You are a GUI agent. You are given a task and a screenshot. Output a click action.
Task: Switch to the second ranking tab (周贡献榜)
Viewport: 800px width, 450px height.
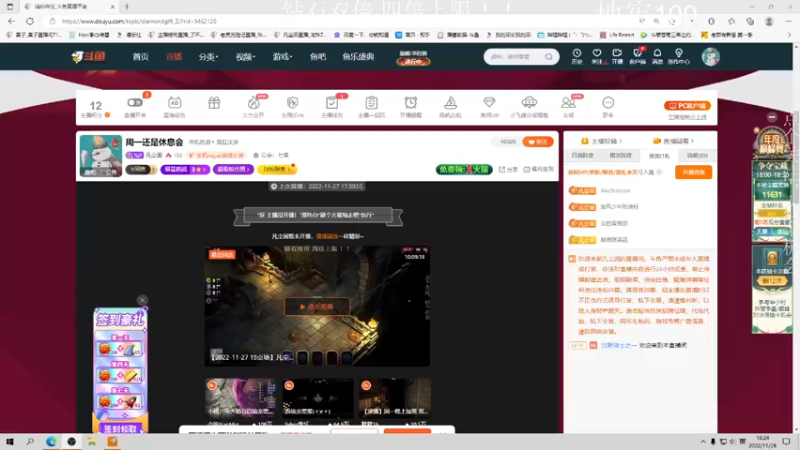click(620, 155)
